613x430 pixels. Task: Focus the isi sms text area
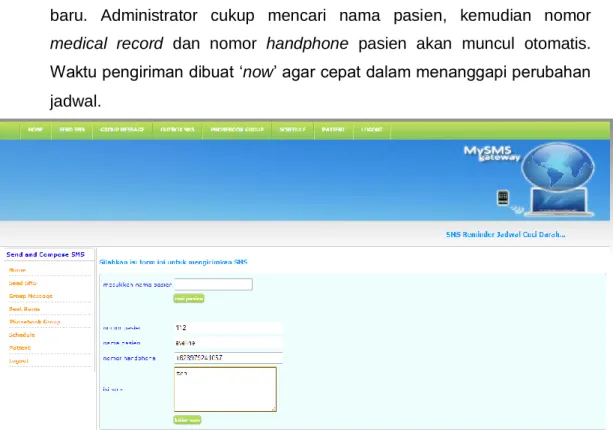(x=225, y=389)
